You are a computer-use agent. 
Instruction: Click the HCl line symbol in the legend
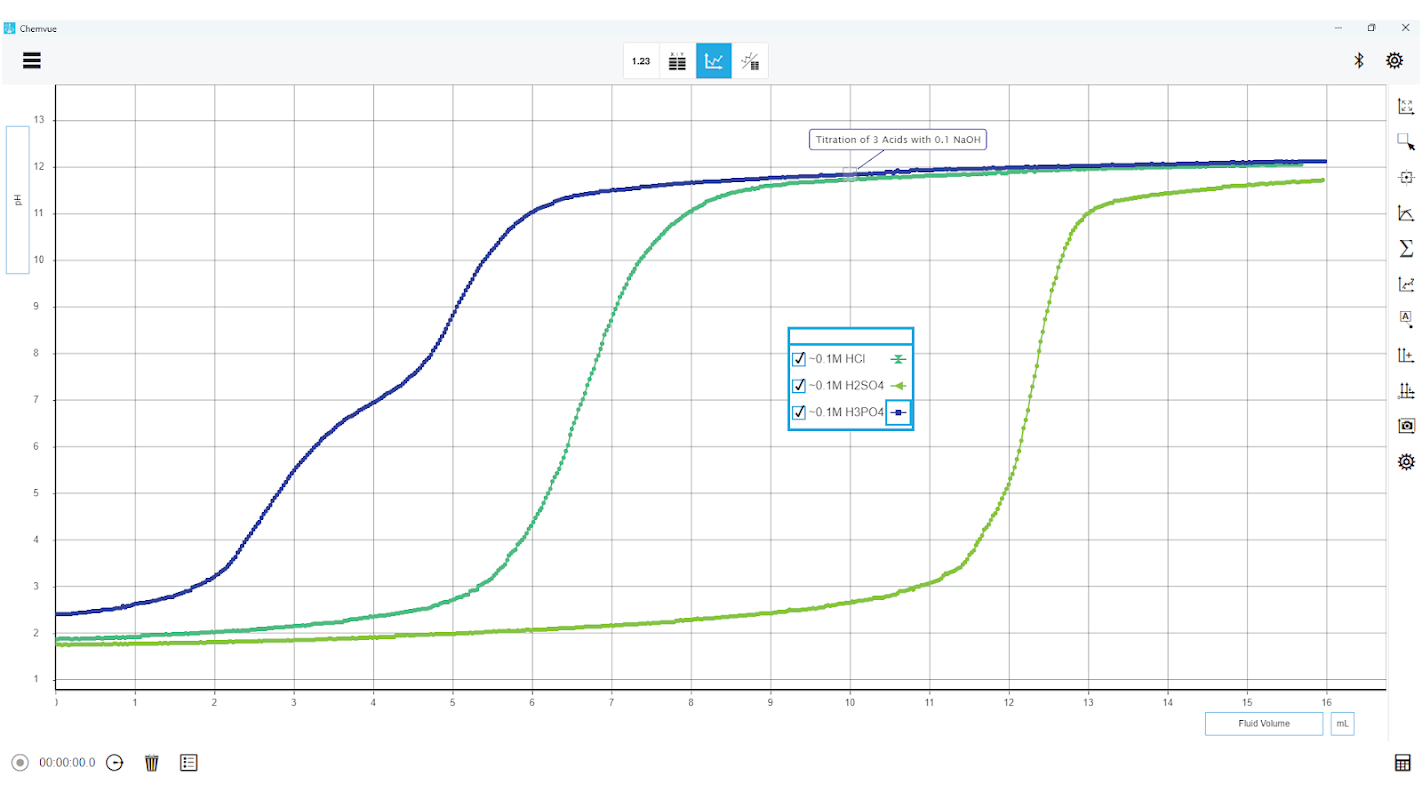pos(897,359)
